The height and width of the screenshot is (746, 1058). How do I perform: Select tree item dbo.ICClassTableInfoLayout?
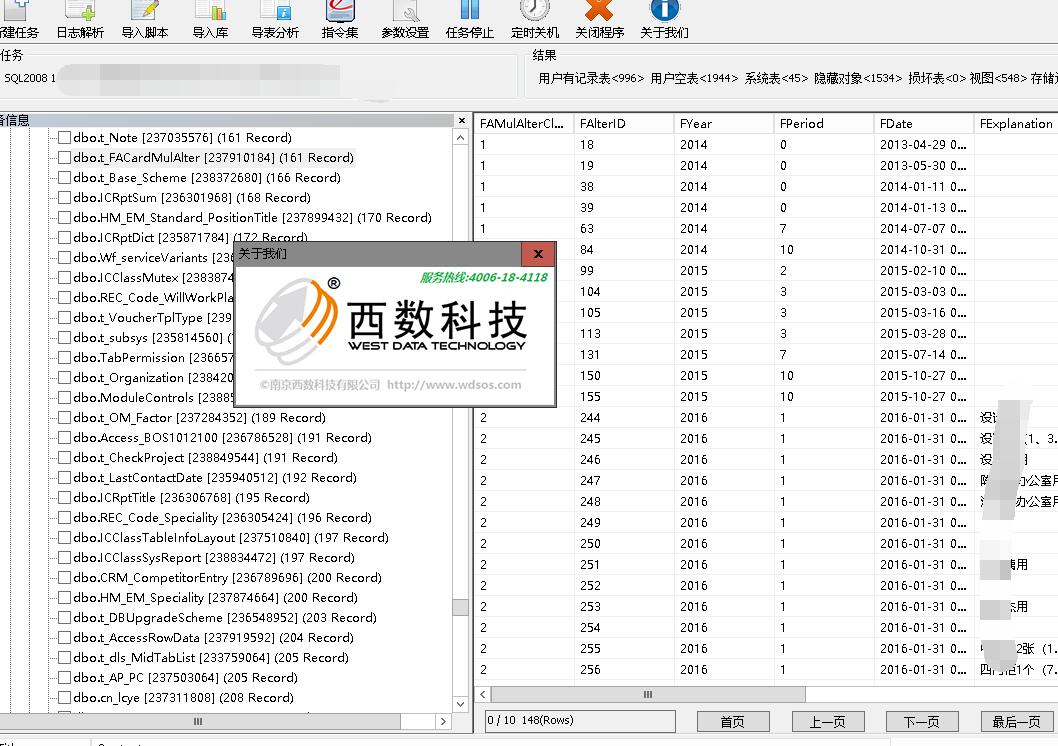pyautogui.click(x=231, y=538)
